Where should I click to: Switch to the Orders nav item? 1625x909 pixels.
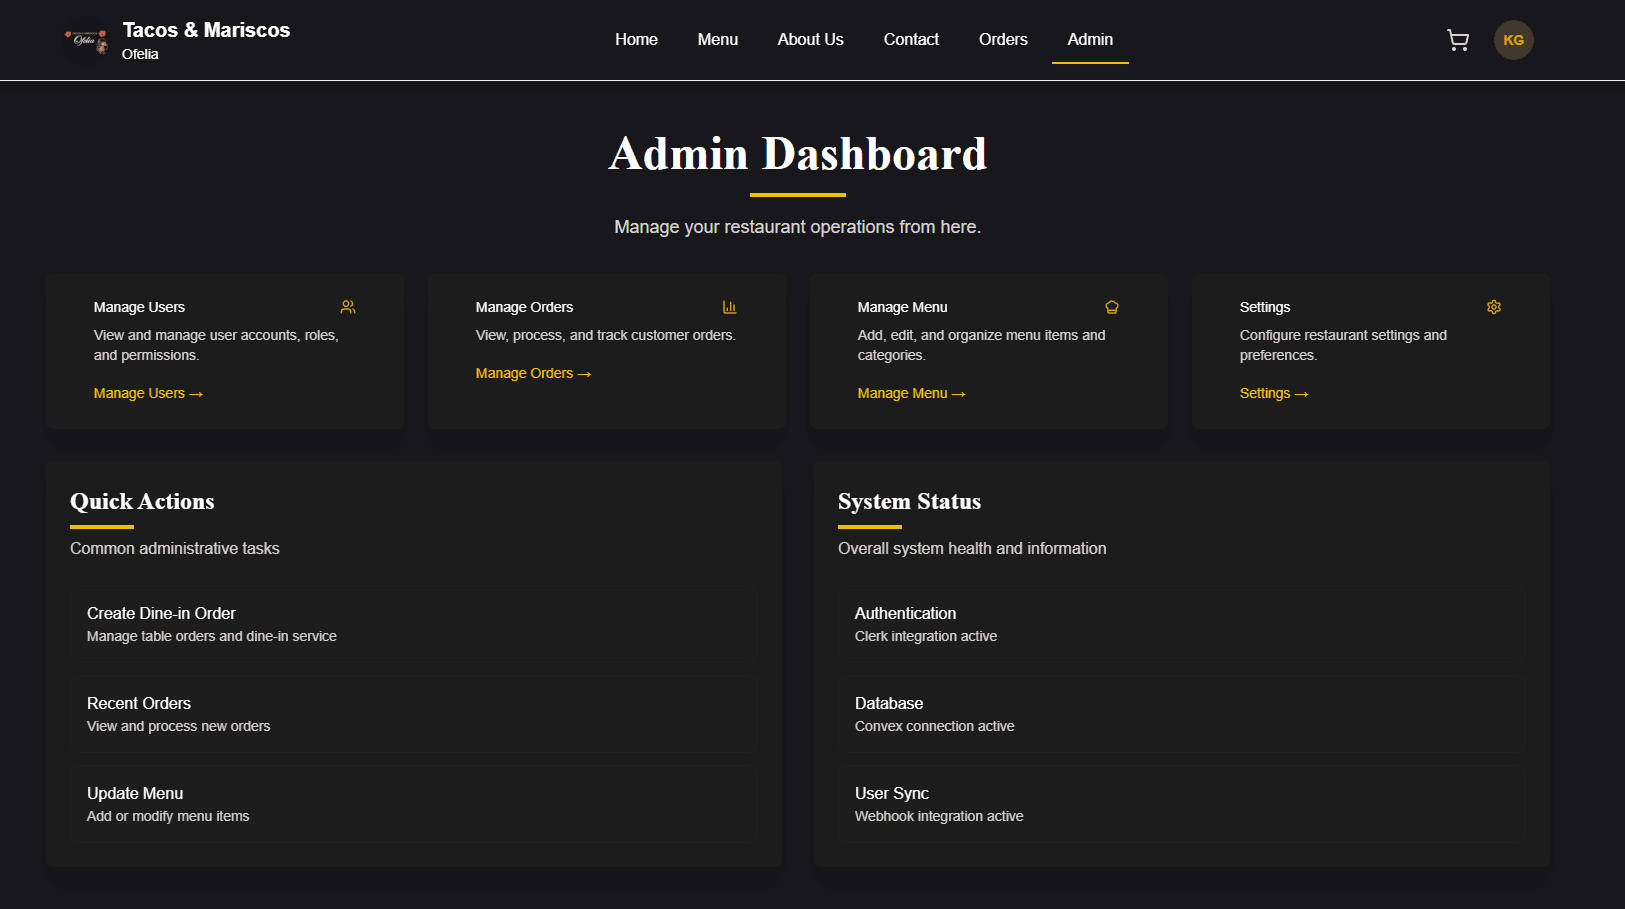(x=1003, y=40)
